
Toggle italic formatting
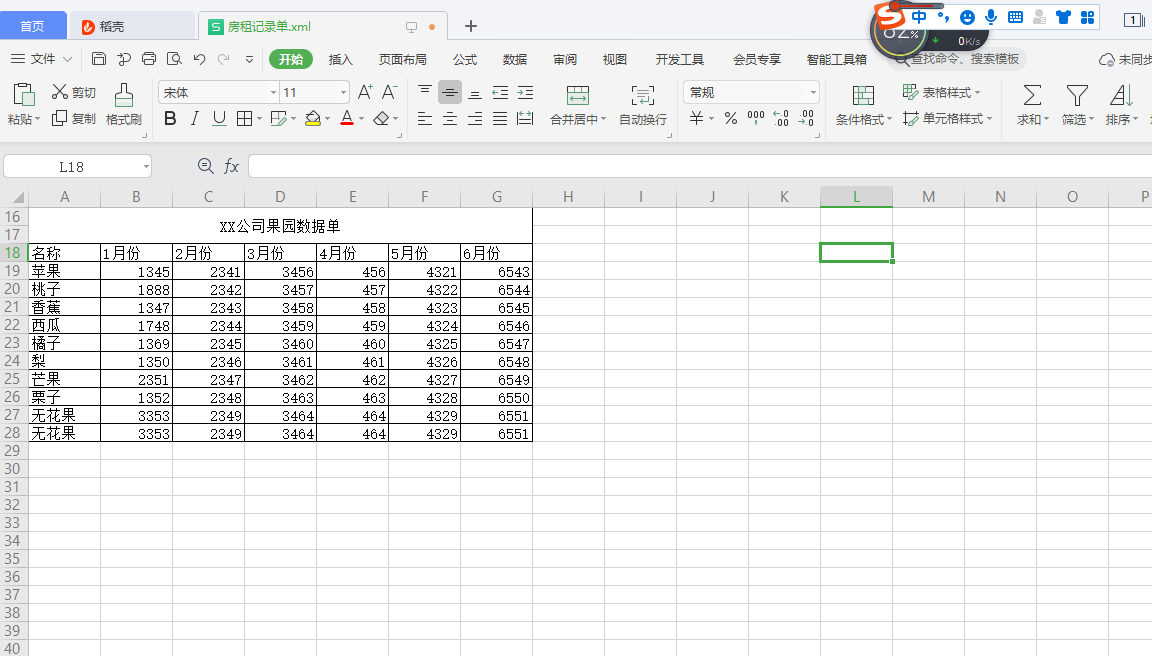pos(195,118)
